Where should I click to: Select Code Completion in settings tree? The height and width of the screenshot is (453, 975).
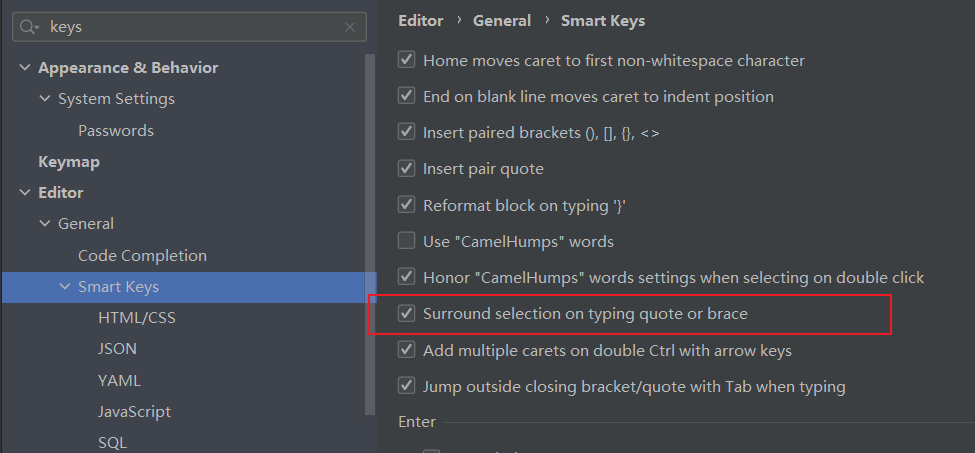point(142,255)
